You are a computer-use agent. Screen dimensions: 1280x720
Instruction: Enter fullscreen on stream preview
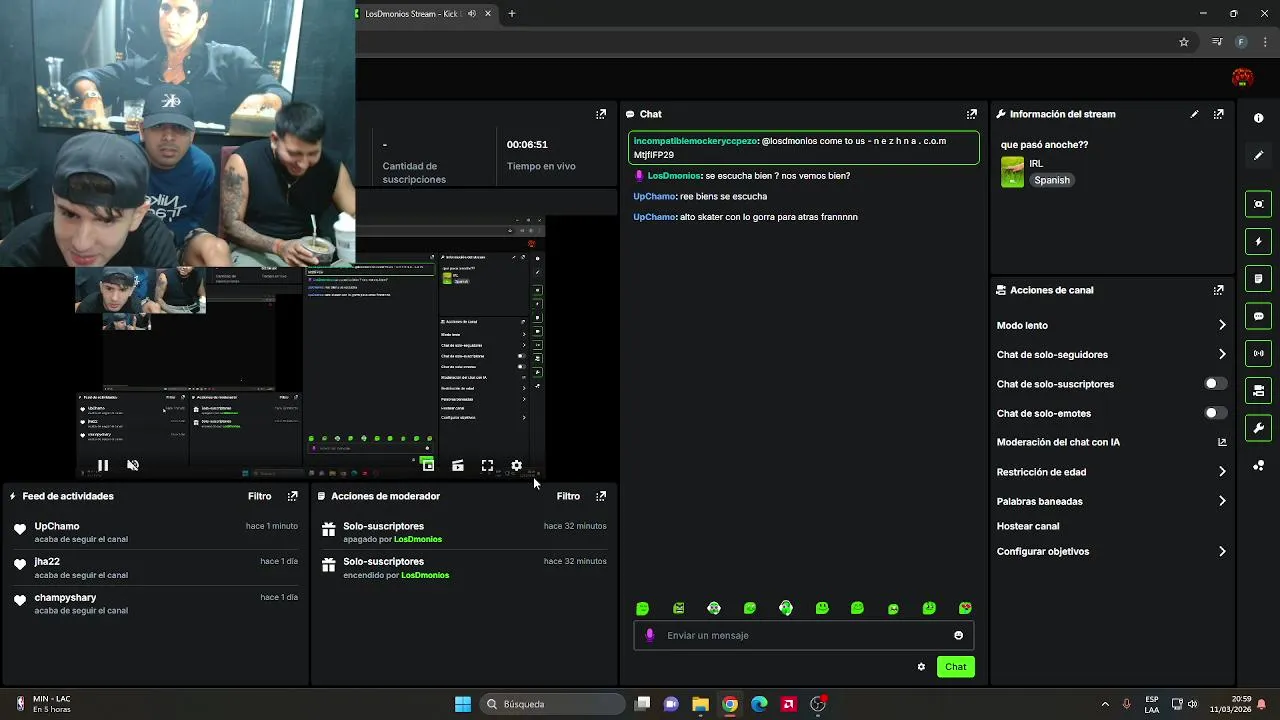pos(487,465)
